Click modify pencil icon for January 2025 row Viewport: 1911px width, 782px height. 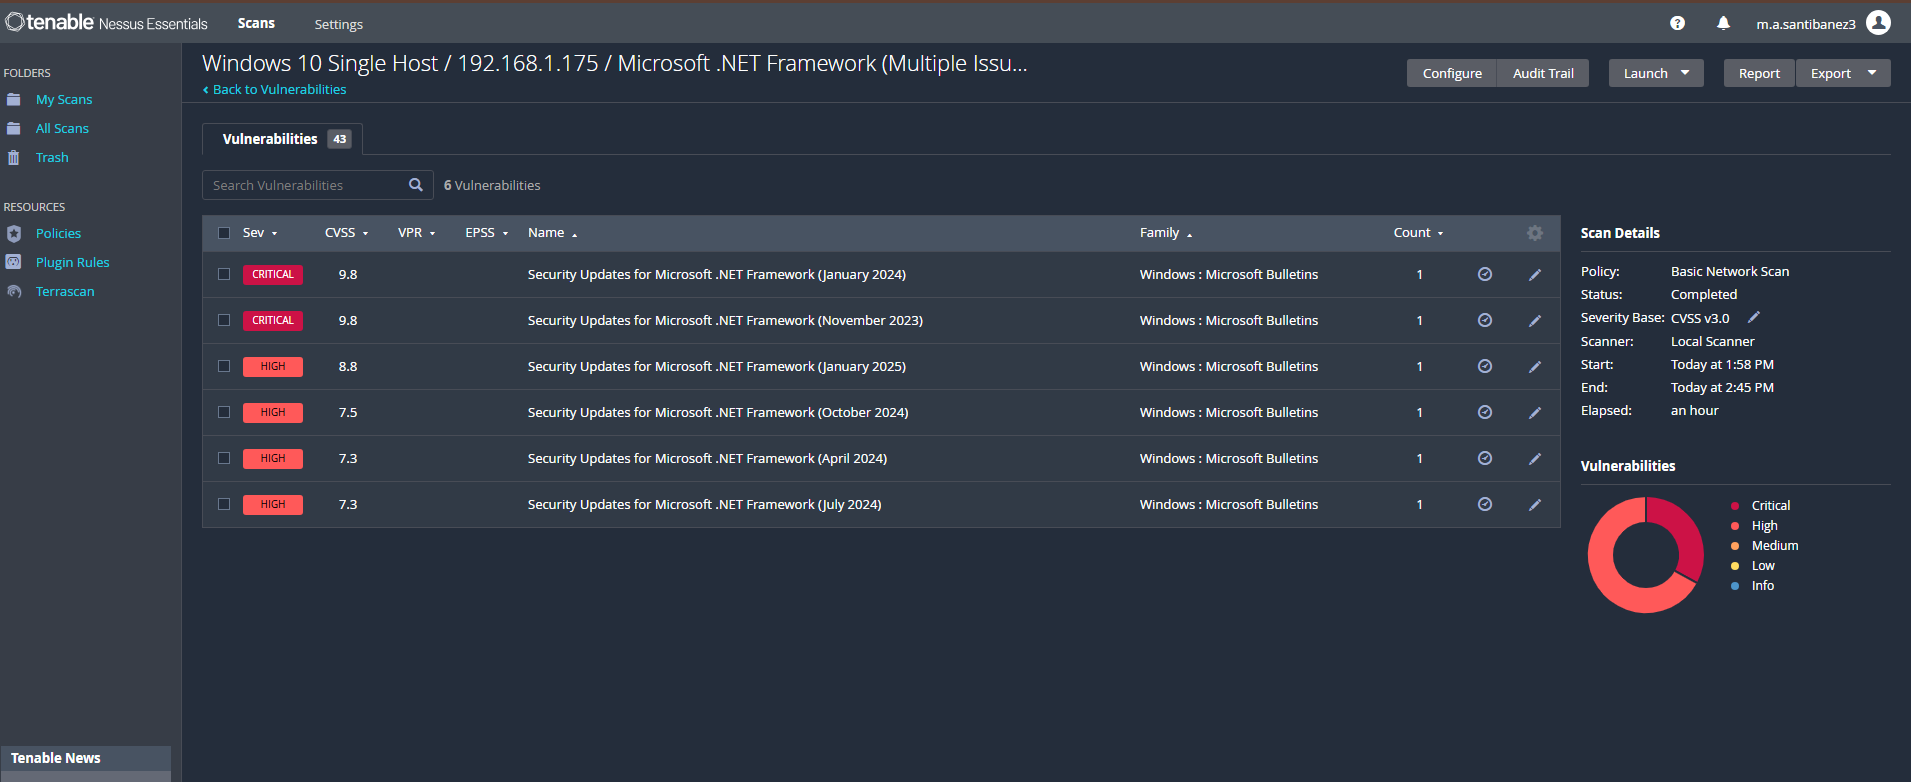coord(1535,366)
